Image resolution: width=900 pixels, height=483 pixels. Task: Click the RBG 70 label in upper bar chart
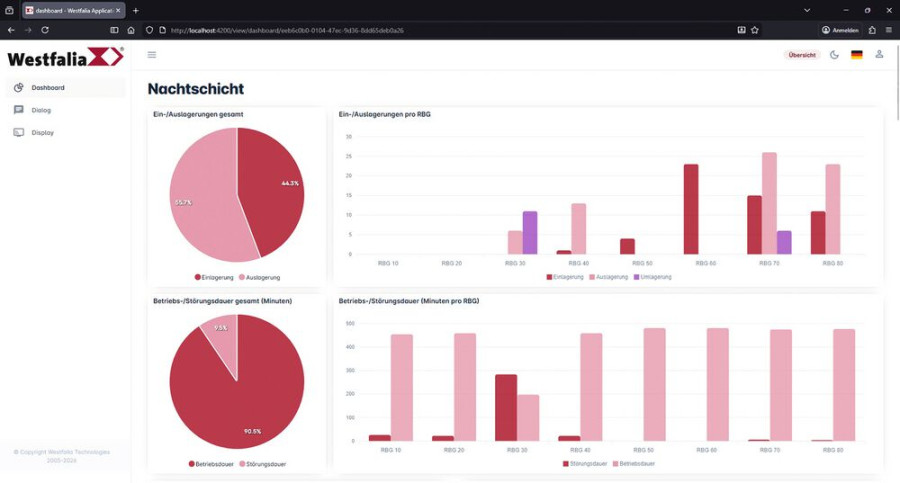[x=769, y=263]
